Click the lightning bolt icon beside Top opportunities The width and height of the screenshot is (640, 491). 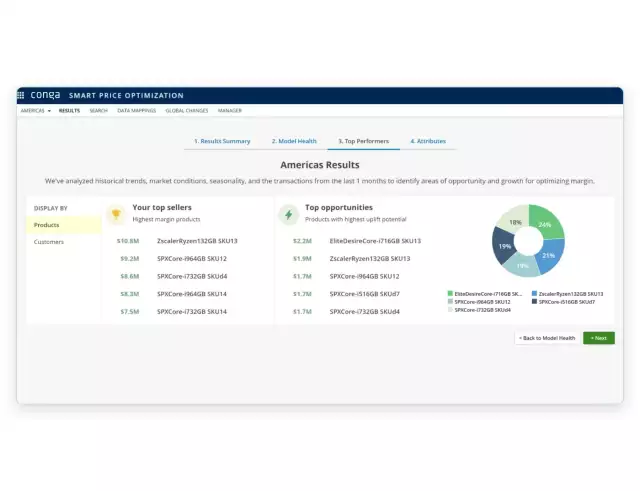click(x=289, y=214)
